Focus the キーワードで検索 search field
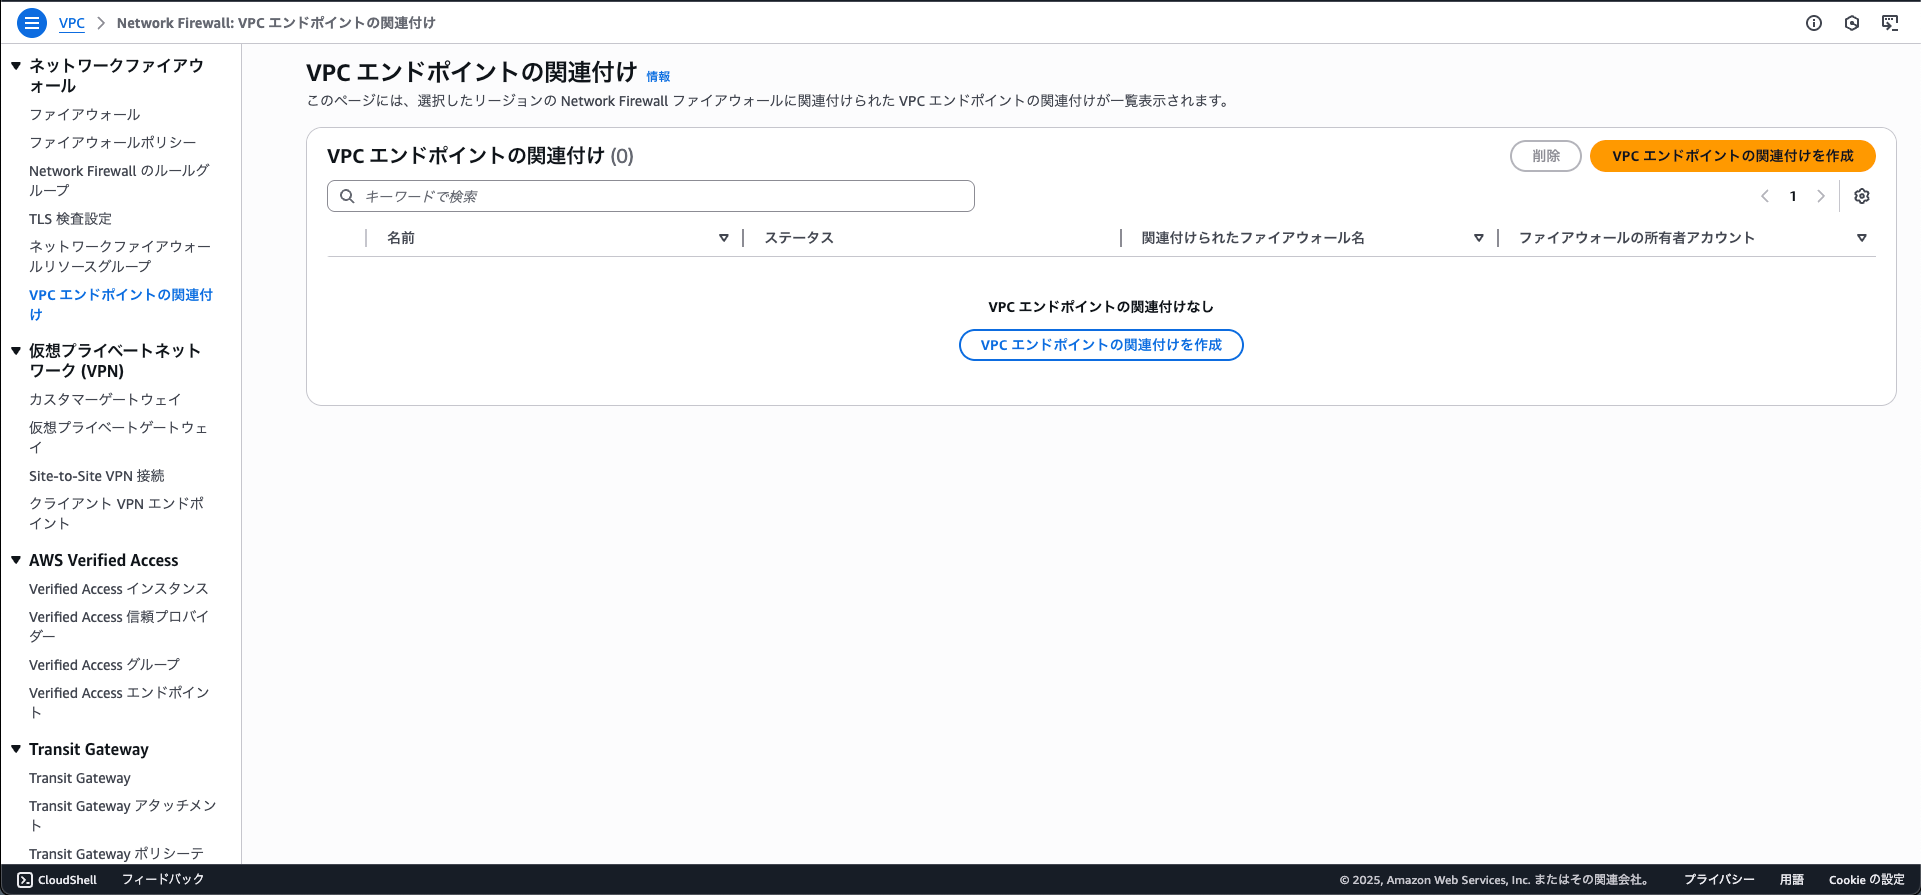The width and height of the screenshot is (1921, 895). [651, 196]
